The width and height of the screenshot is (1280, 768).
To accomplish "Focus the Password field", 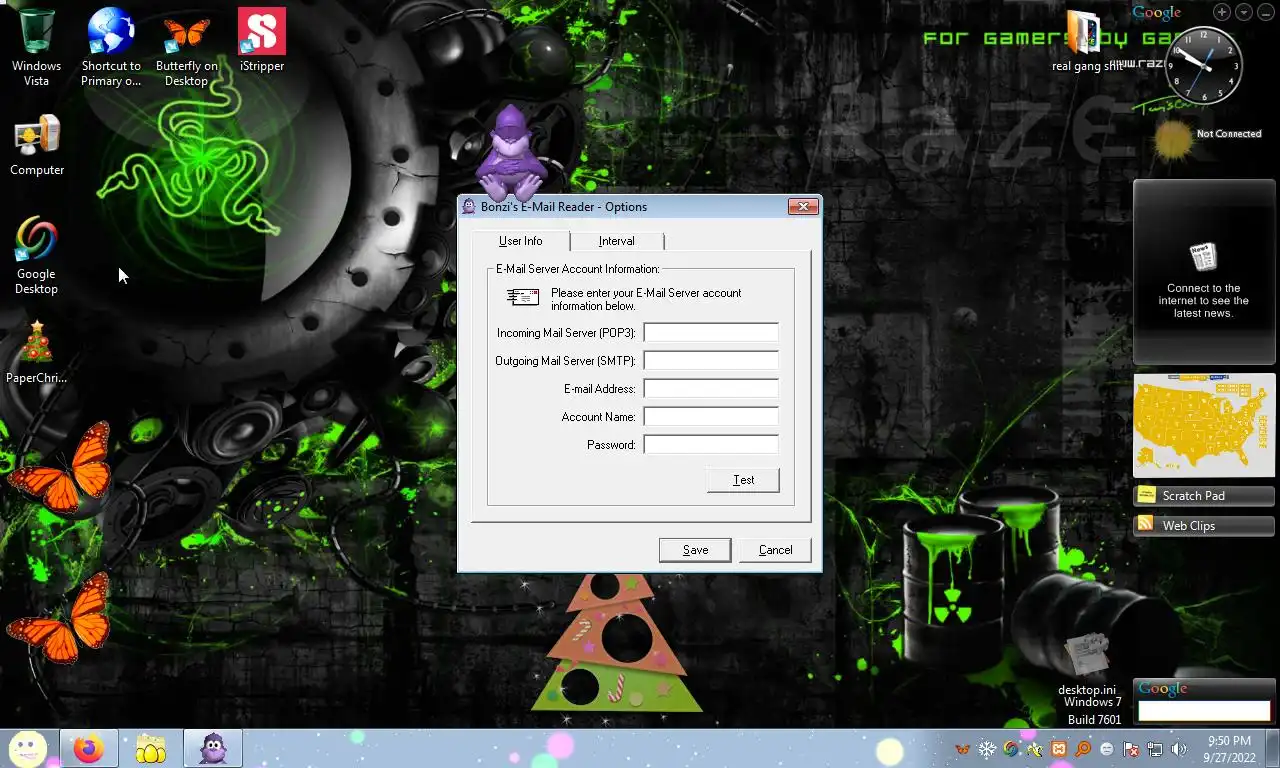I will [711, 444].
